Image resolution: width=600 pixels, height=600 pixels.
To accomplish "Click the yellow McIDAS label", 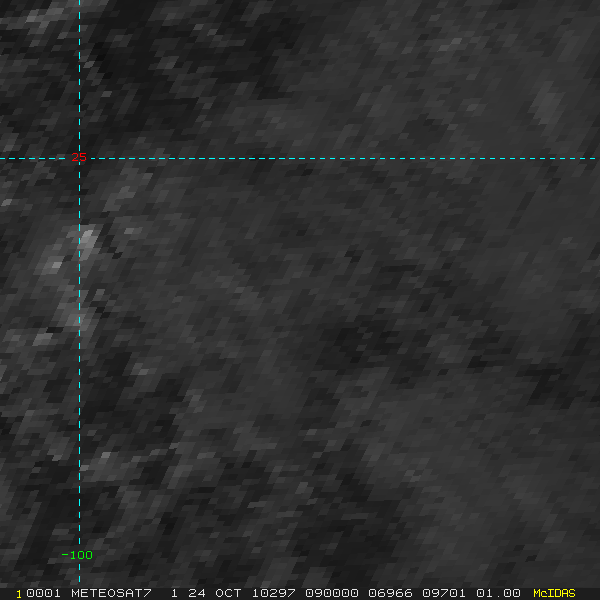I will point(554,593).
